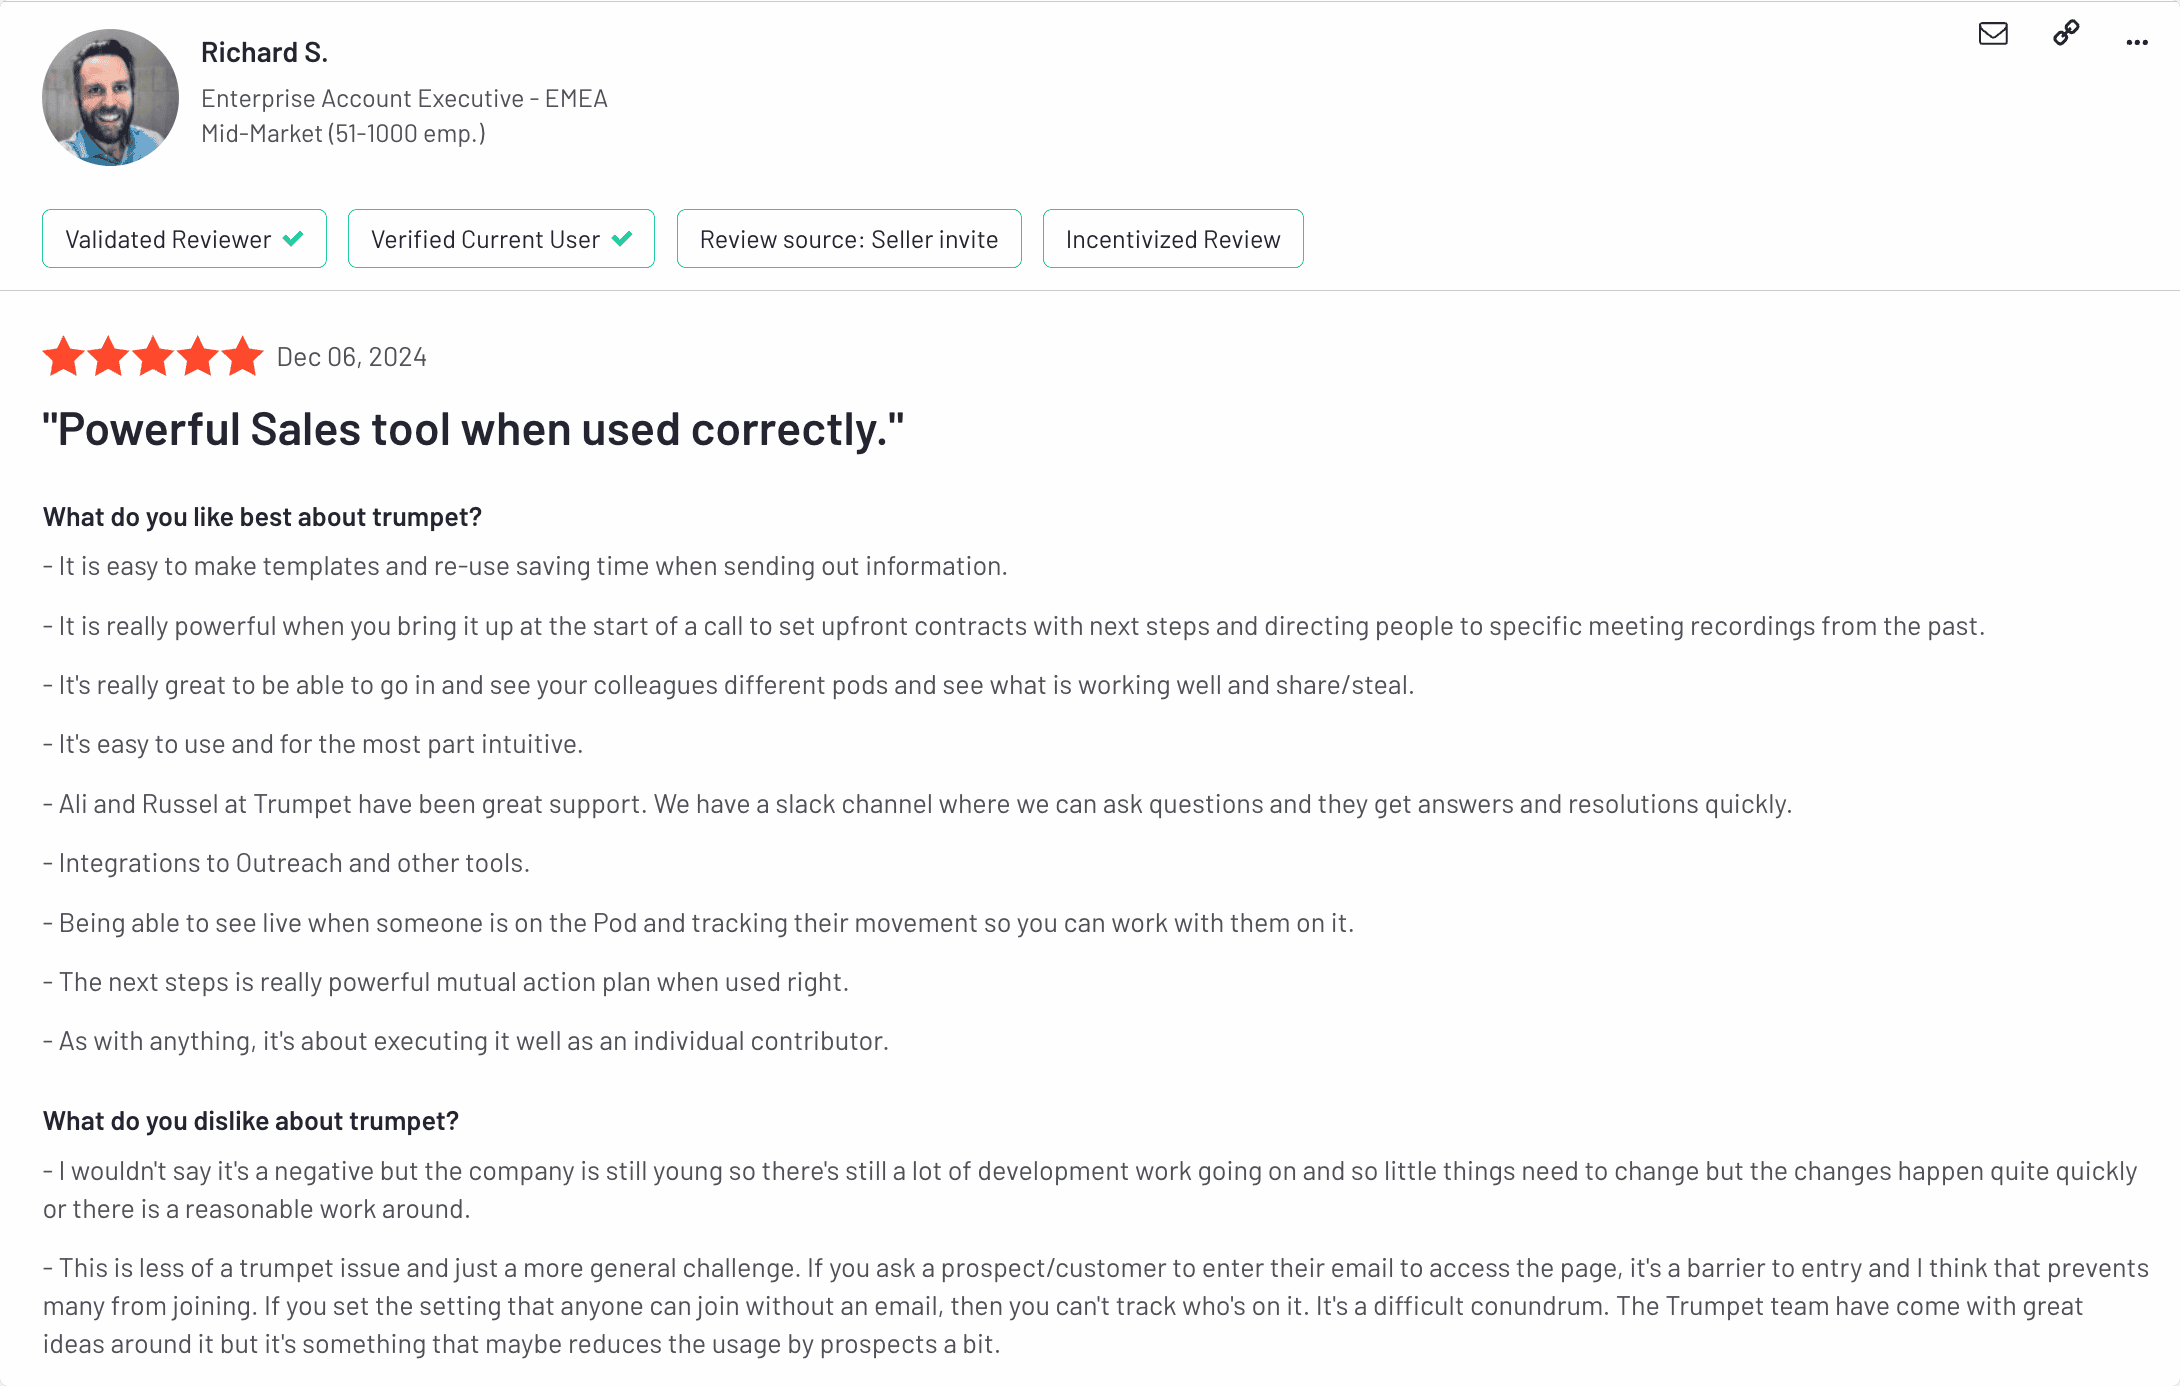Click the Validated Reviewer badge
The image size is (2180, 1386).
click(184, 239)
